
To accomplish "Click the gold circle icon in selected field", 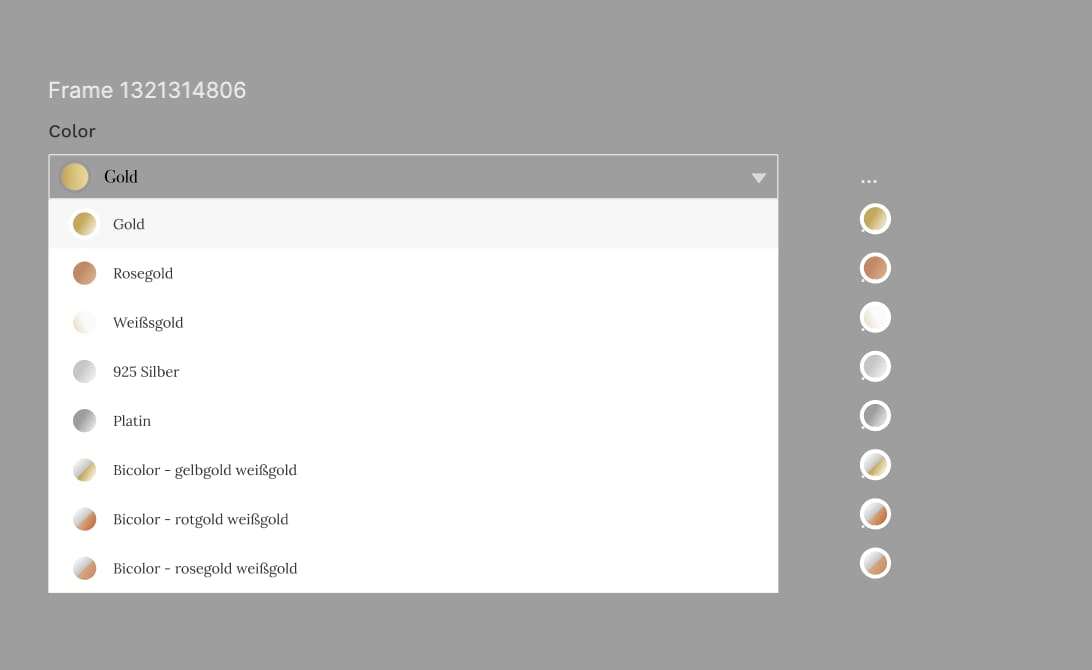I will tap(75, 177).
